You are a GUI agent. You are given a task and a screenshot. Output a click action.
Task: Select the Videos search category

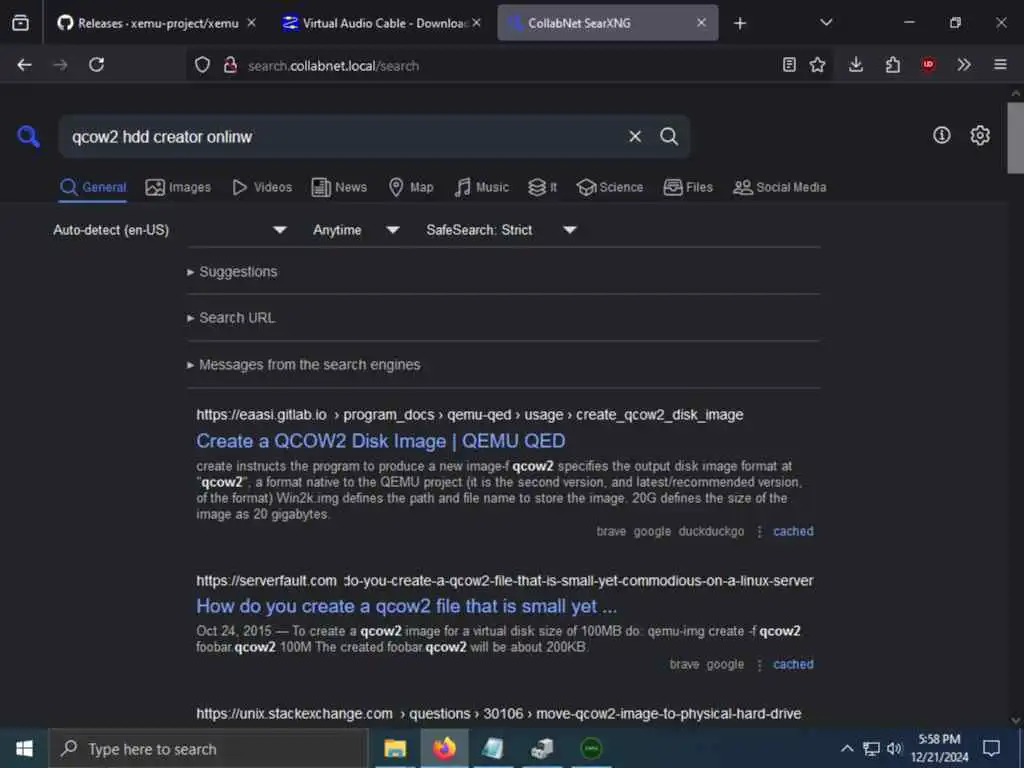tap(262, 187)
